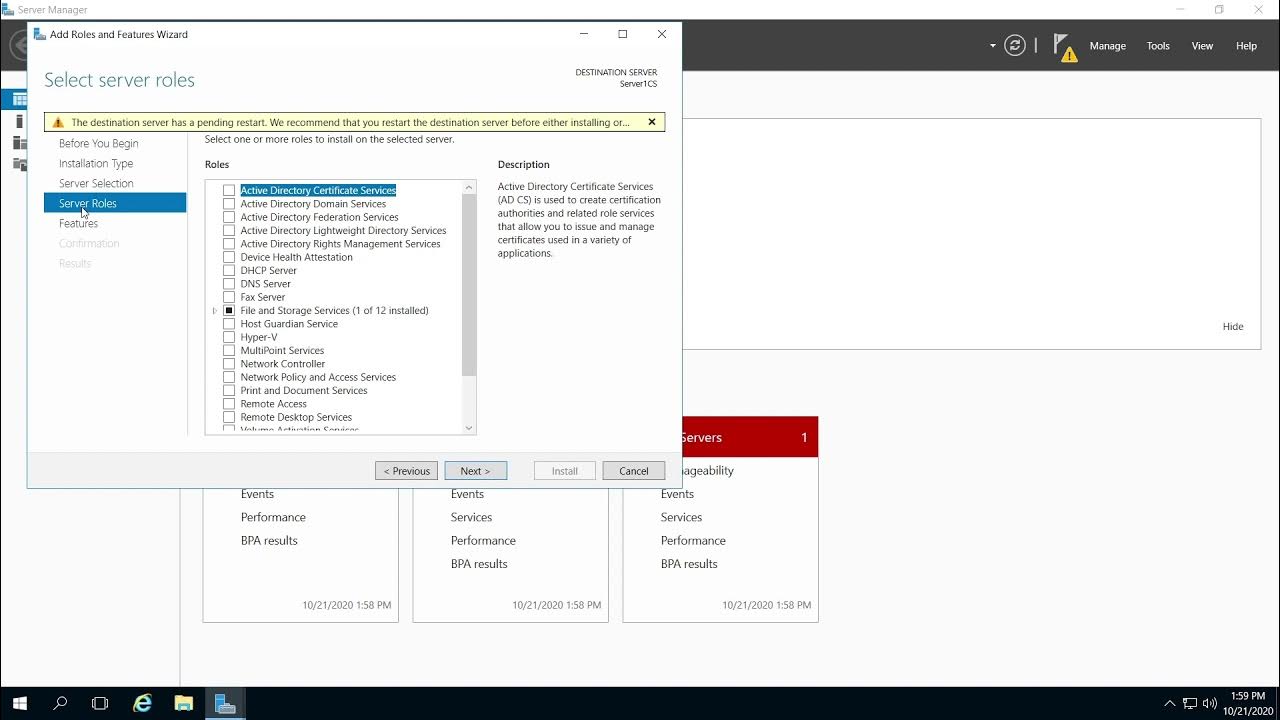Open BPA results in leftmost tile
Viewport: 1280px width, 720px height.
pos(269,541)
